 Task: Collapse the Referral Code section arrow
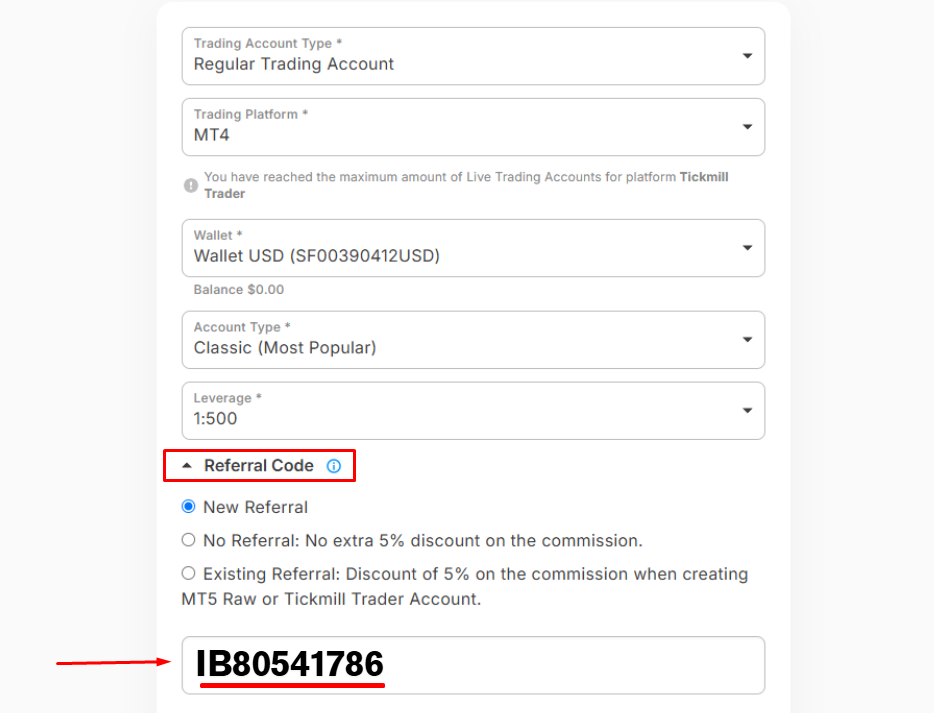pyautogui.click(x=186, y=466)
